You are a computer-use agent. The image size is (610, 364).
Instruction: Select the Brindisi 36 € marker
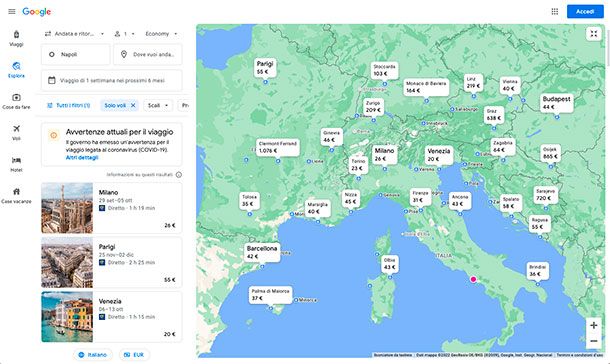[538, 271]
